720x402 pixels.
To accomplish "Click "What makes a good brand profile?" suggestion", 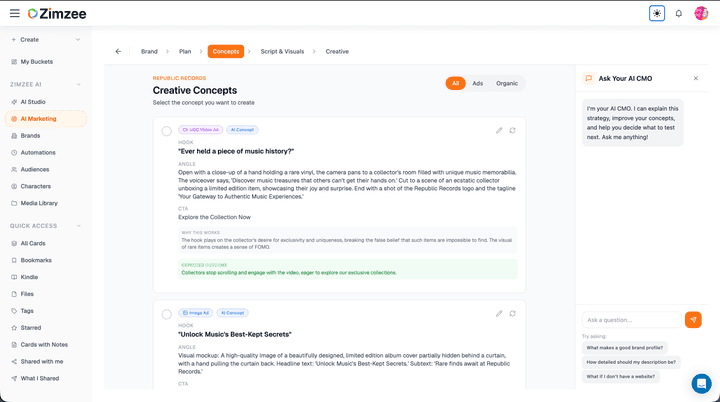I will (624, 348).
